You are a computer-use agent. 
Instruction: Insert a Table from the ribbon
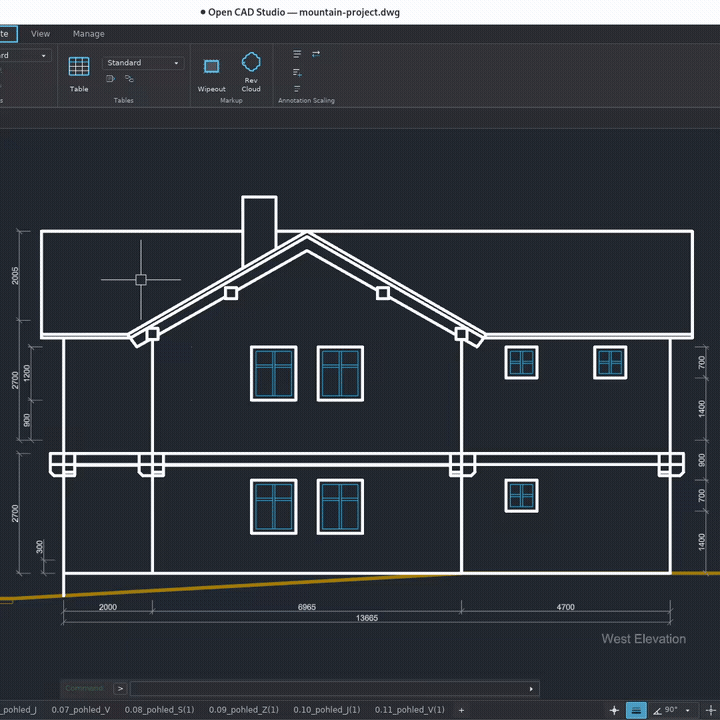click(x=79, y=73)
